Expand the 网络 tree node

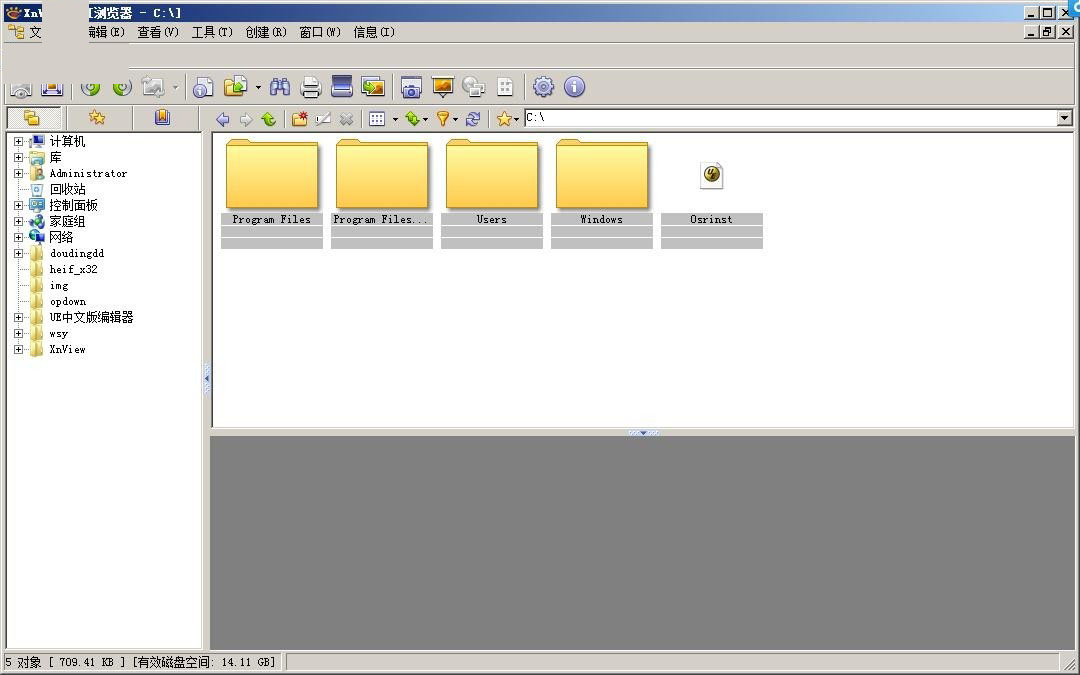coord(19,238)
